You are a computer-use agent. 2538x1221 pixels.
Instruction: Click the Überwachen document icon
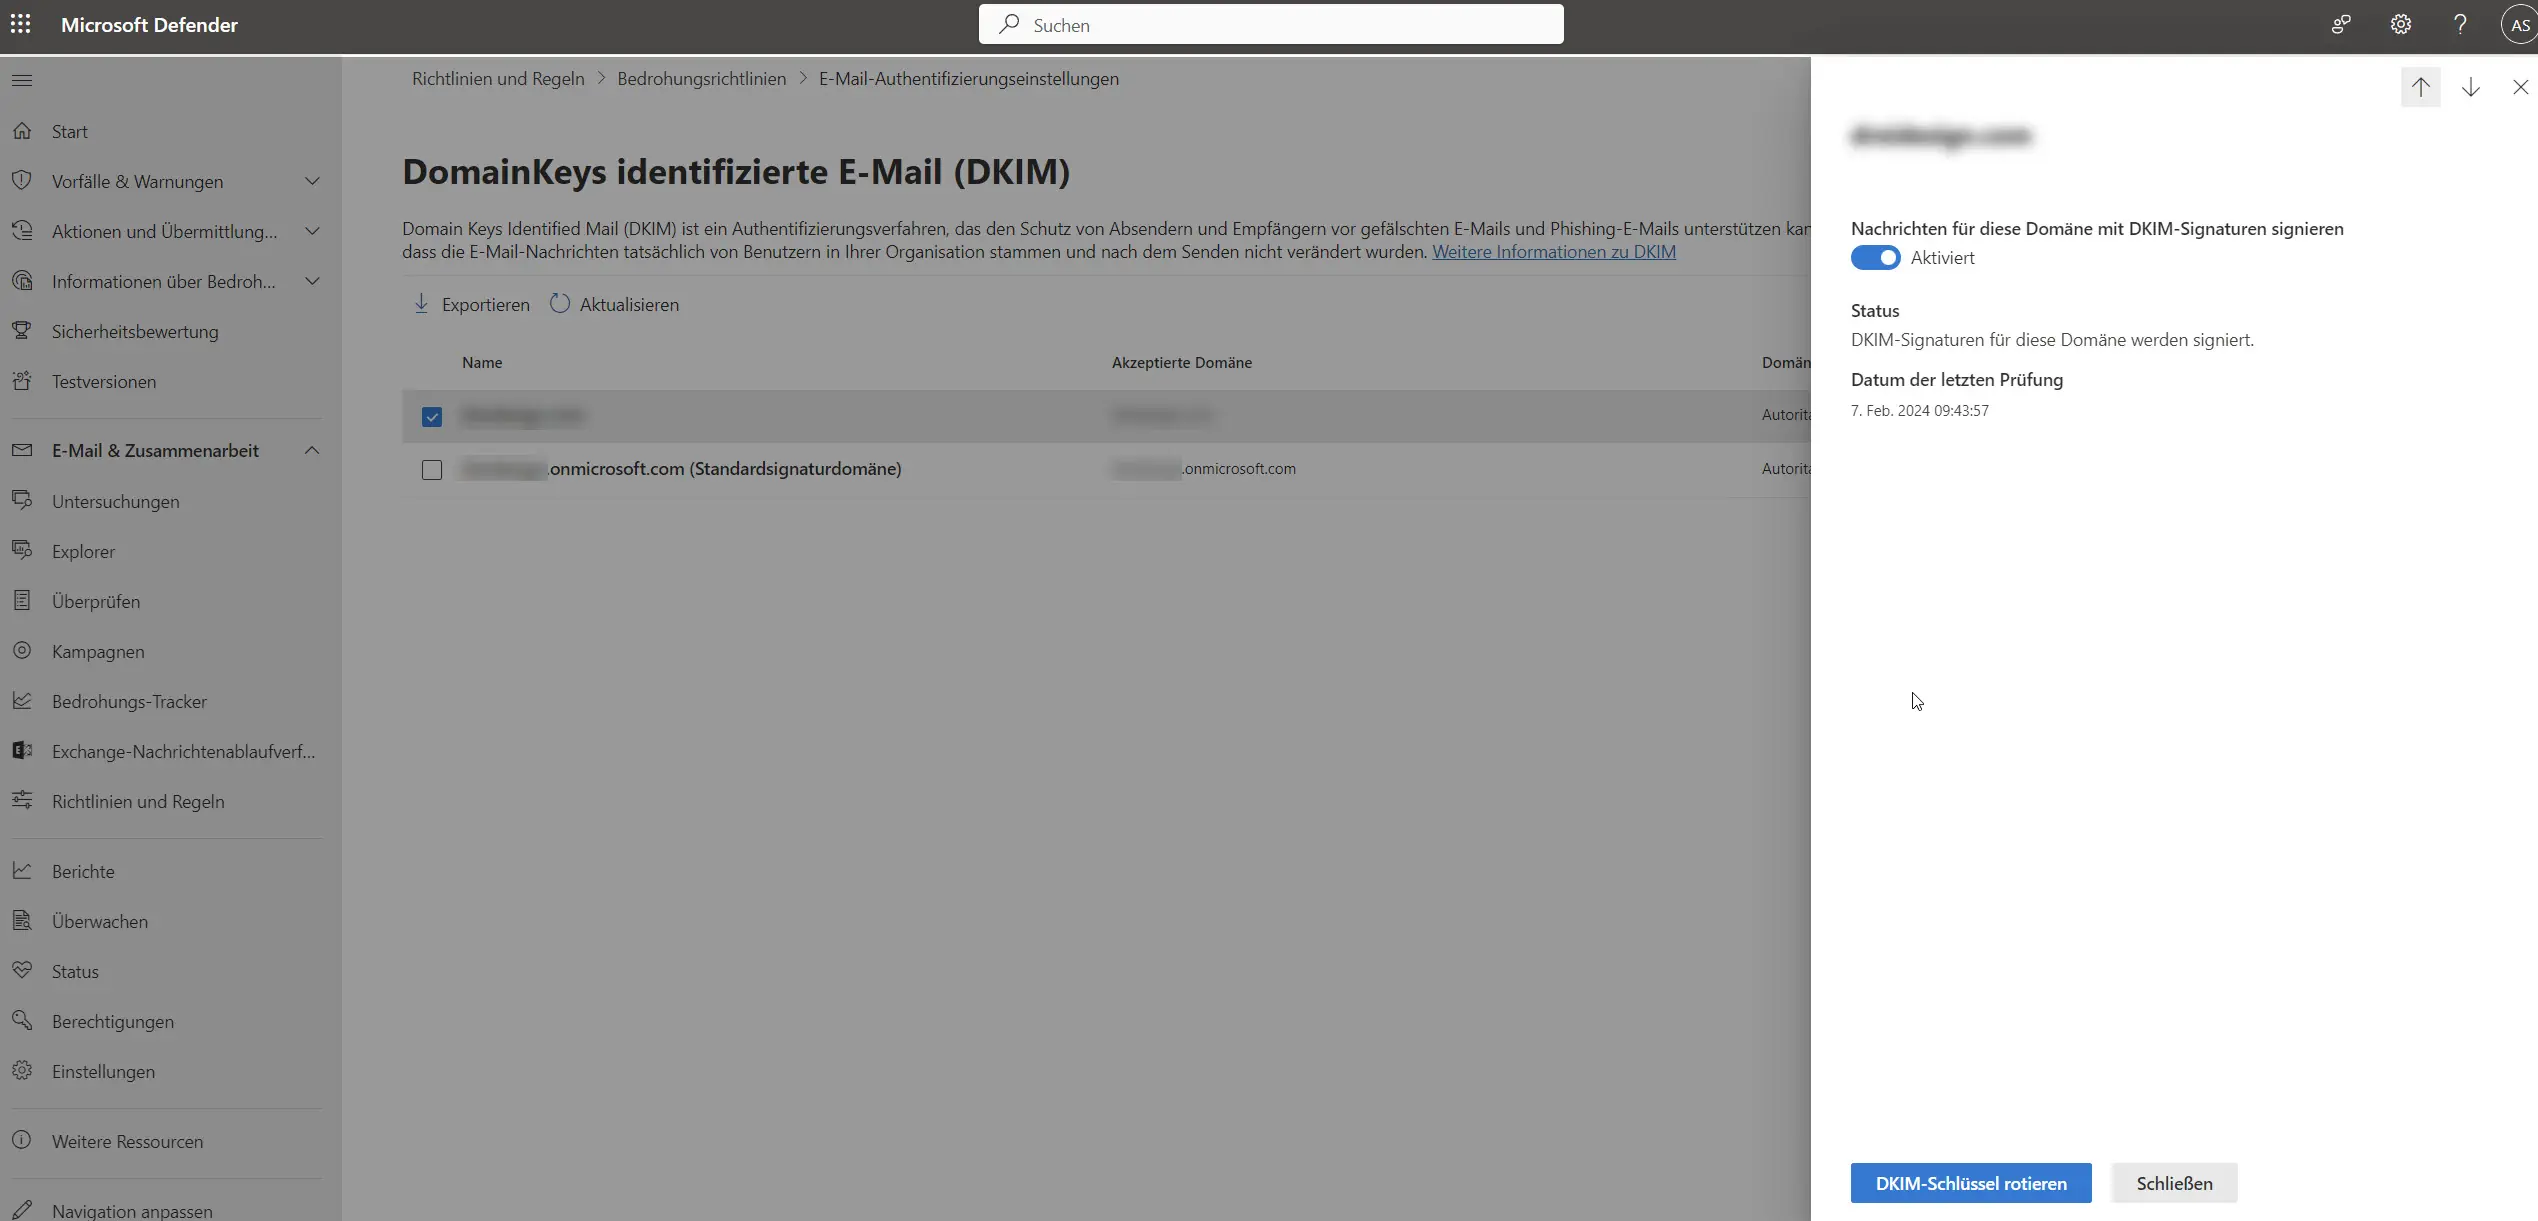pos(22,921)
